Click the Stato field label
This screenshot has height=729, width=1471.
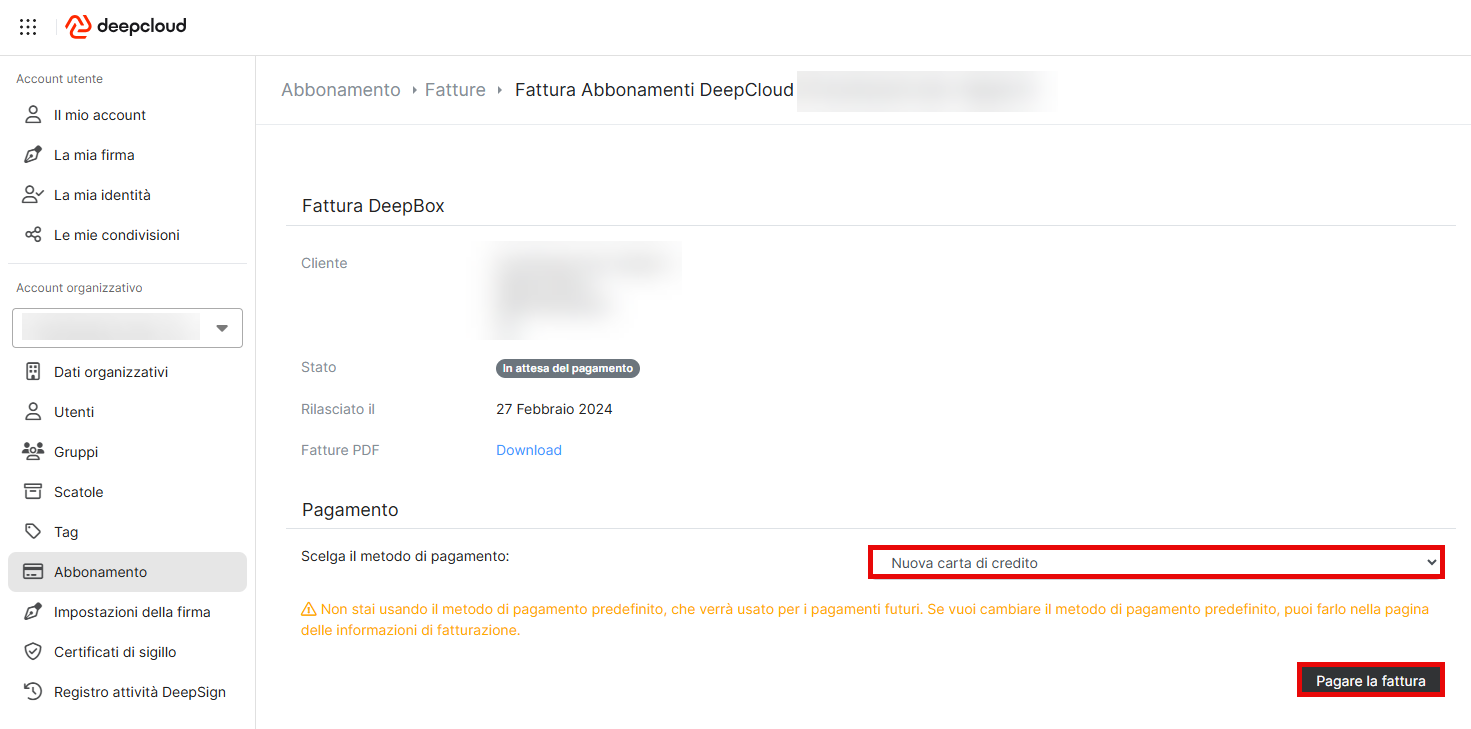pos(319,367)
